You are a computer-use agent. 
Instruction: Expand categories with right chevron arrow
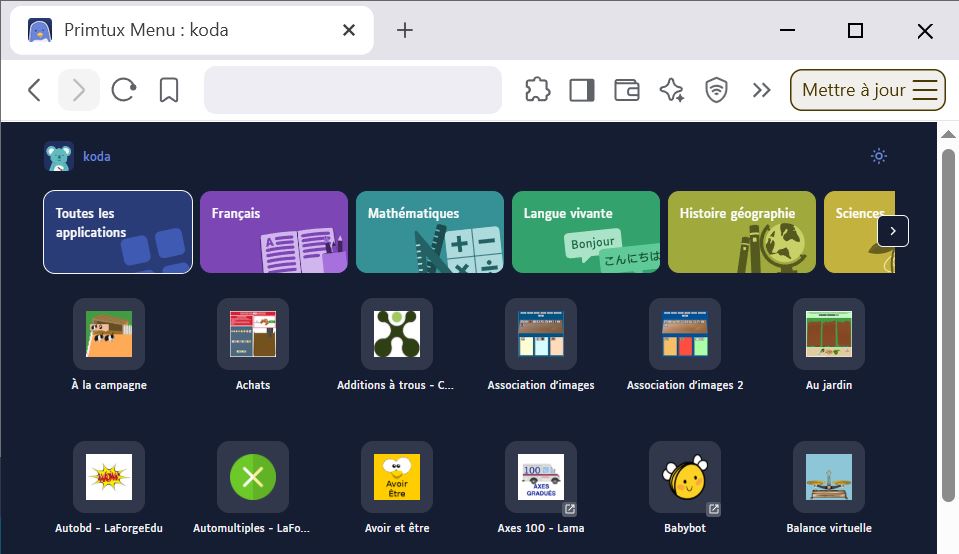pos(893,231)
